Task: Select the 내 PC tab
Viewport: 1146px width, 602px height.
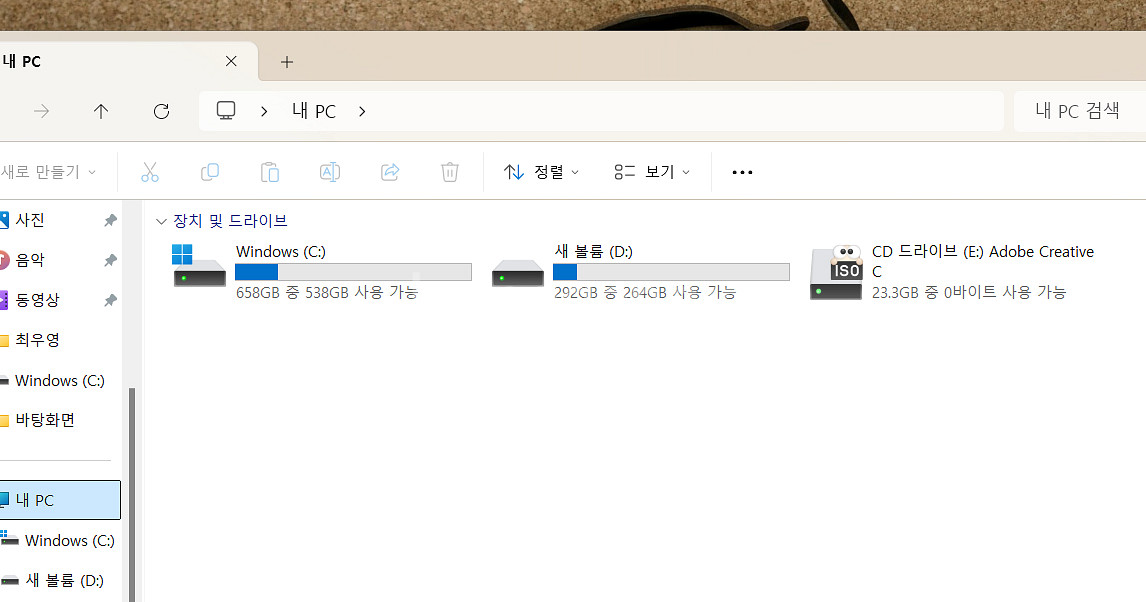Action: 128,61
